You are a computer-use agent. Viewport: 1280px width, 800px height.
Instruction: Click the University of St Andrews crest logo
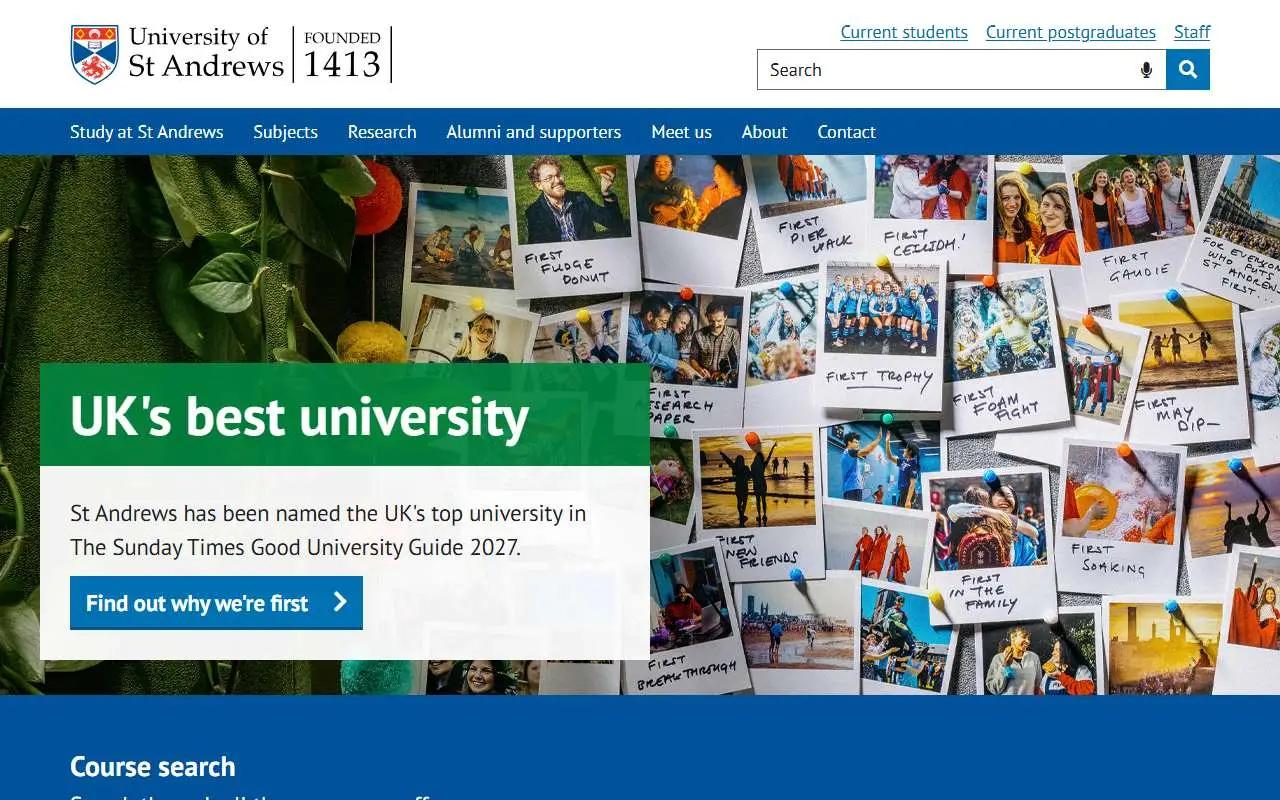coord(95,54)
